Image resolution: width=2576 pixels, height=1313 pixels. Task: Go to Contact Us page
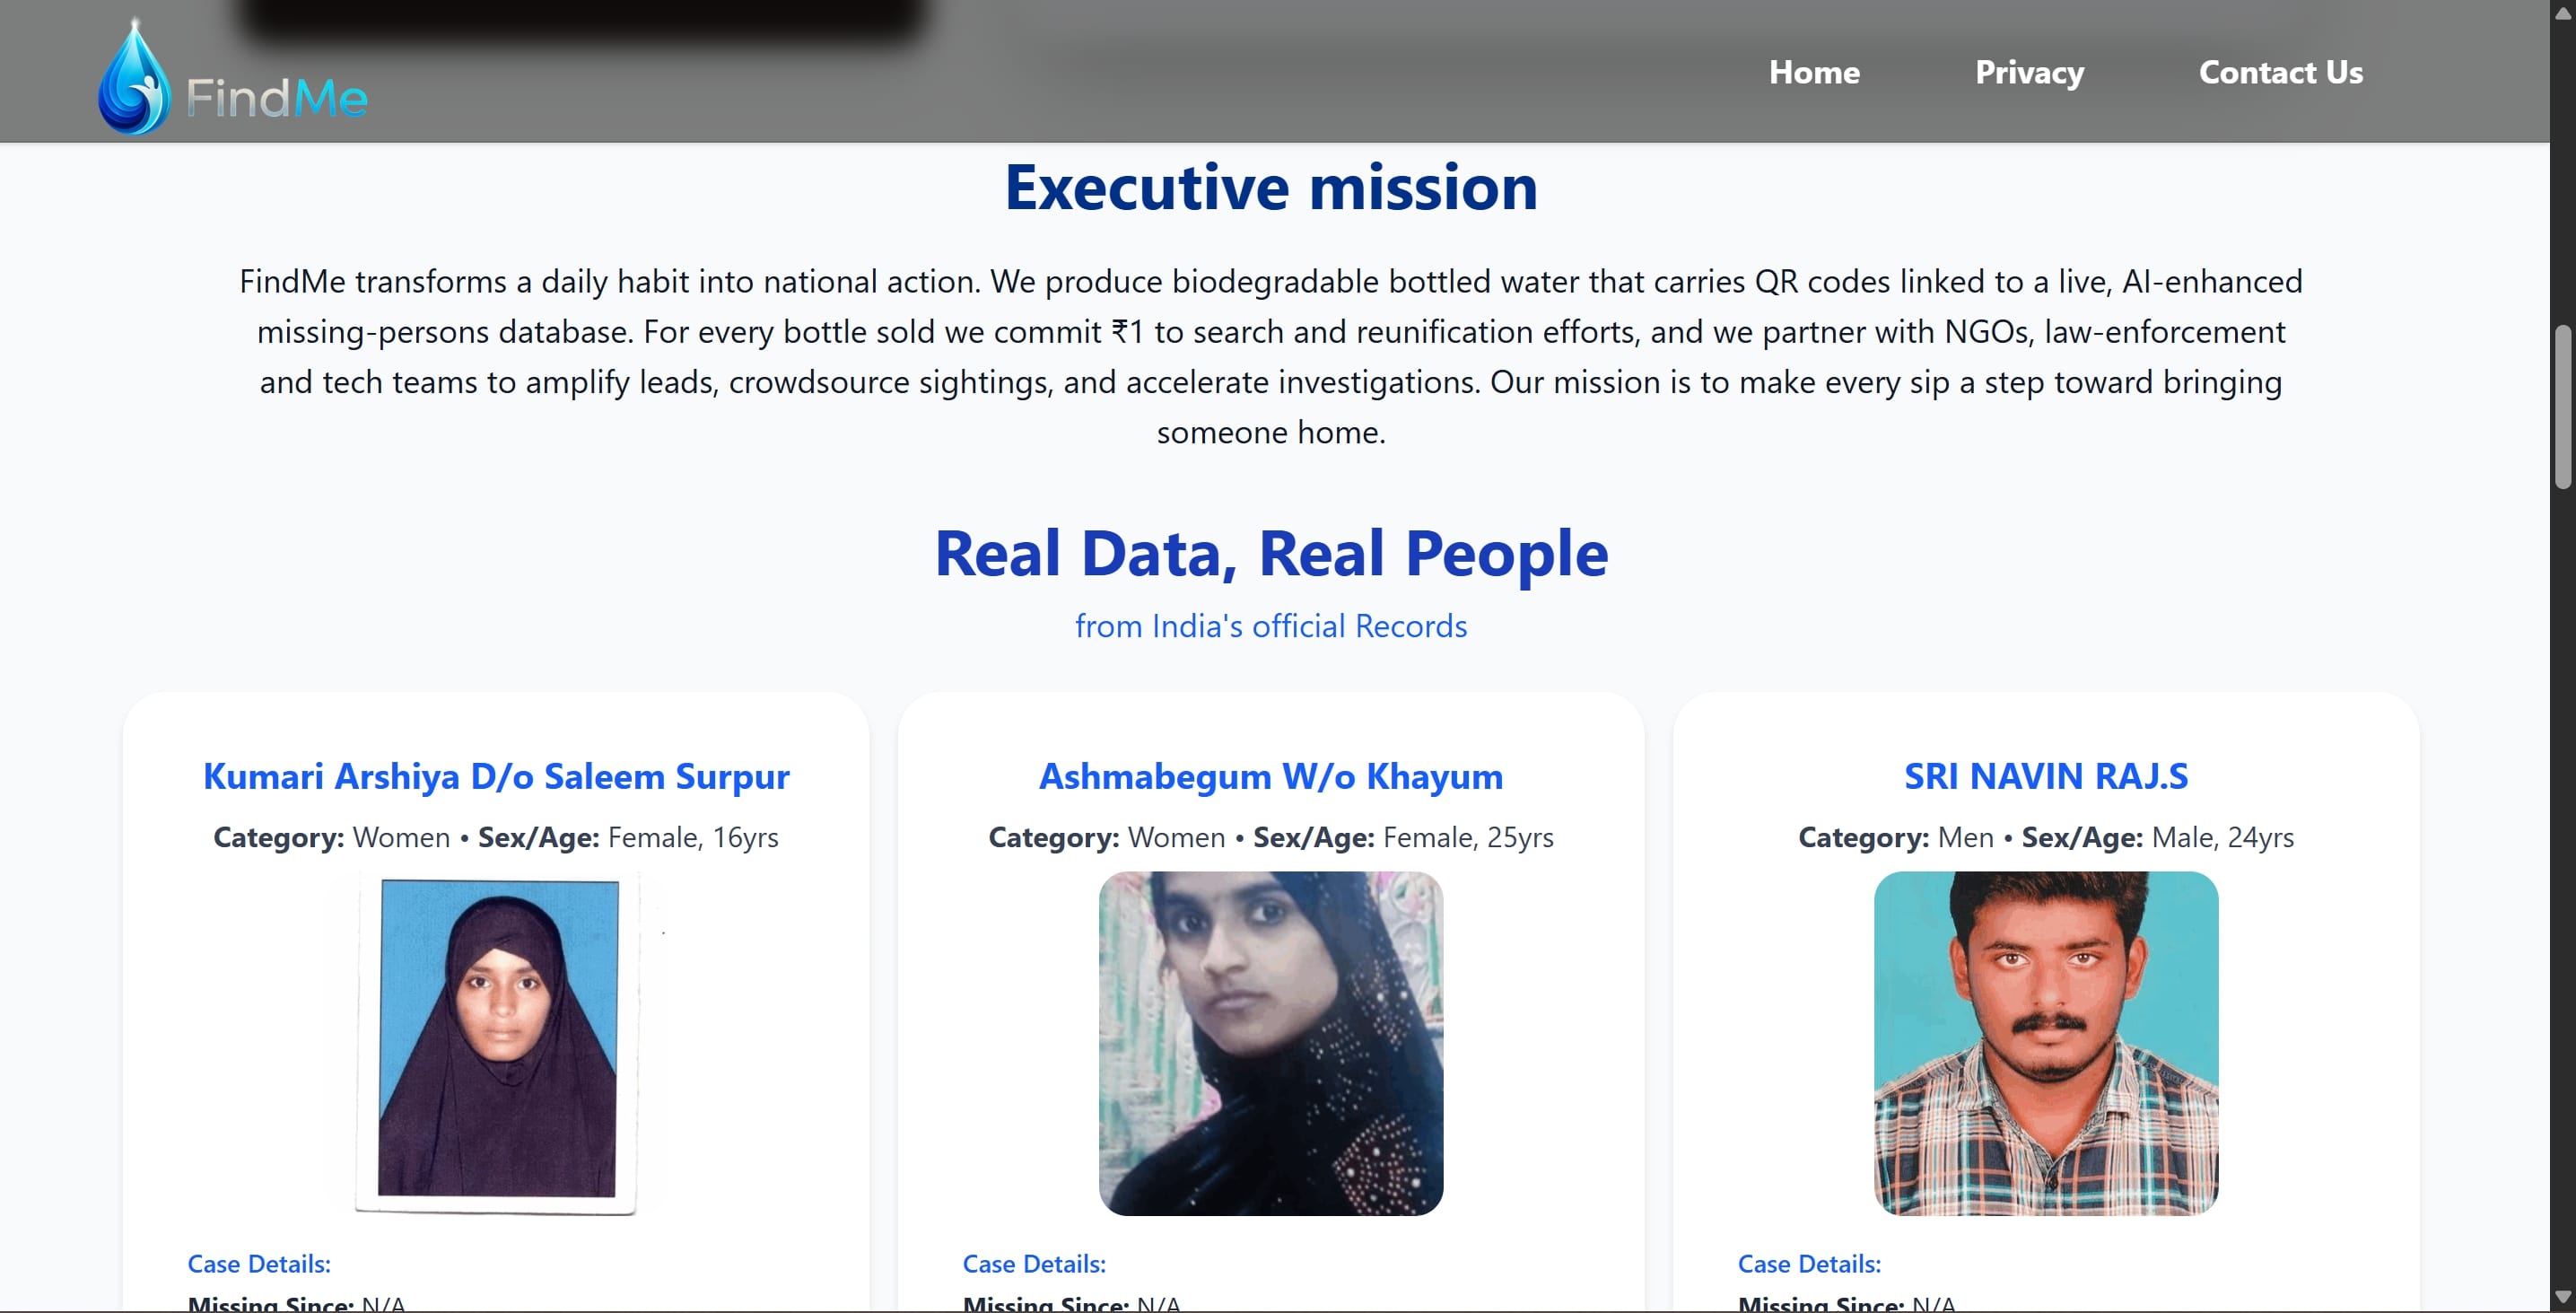coord(2279,72)
